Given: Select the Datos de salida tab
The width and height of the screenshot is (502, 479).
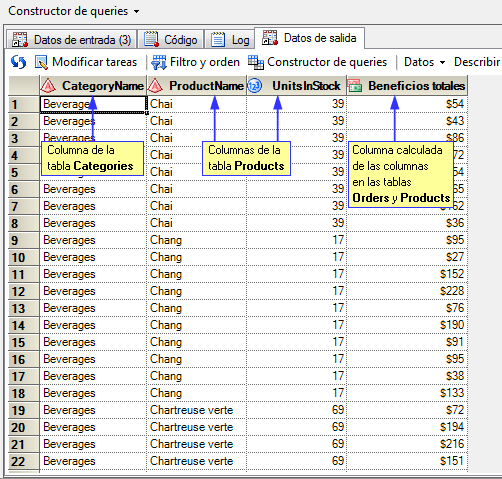Looking at the screenshot, I should click(309, 38).
